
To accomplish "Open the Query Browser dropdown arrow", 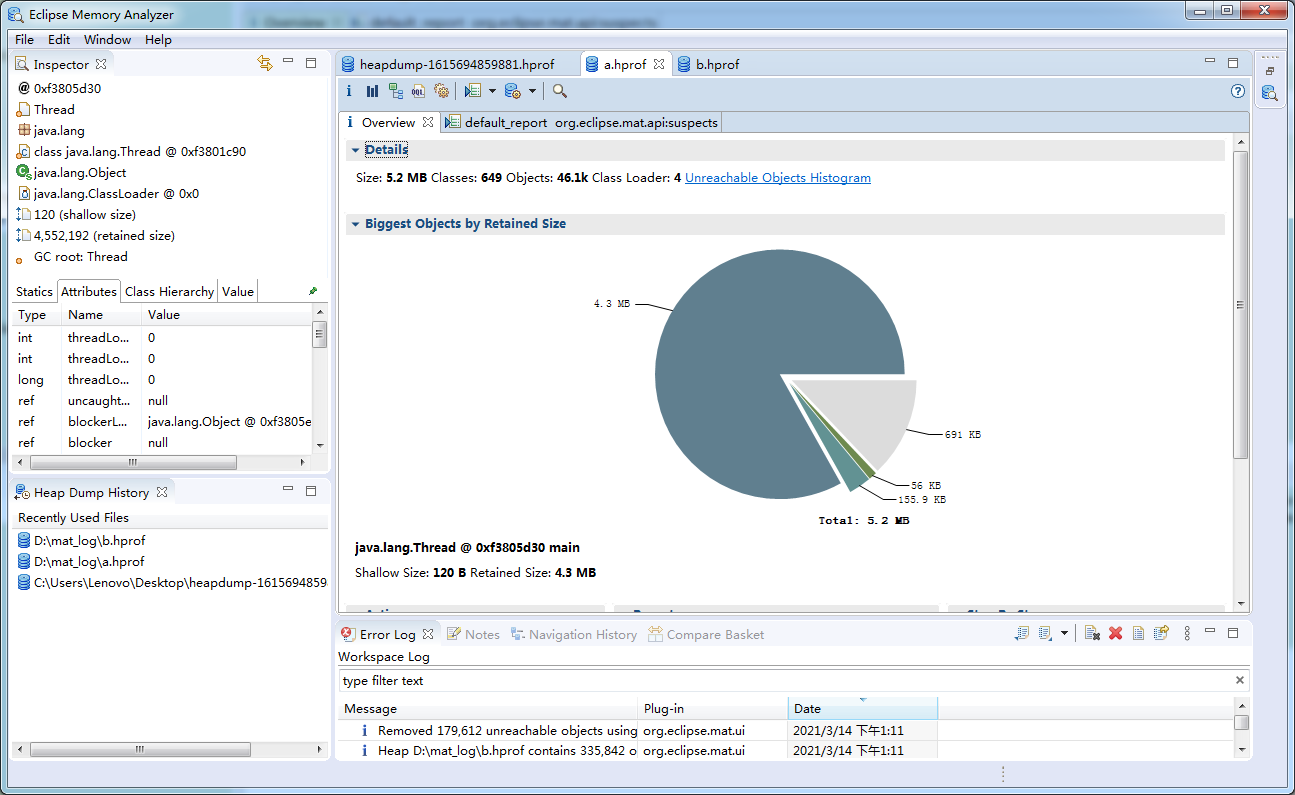I will pos(532,91).
